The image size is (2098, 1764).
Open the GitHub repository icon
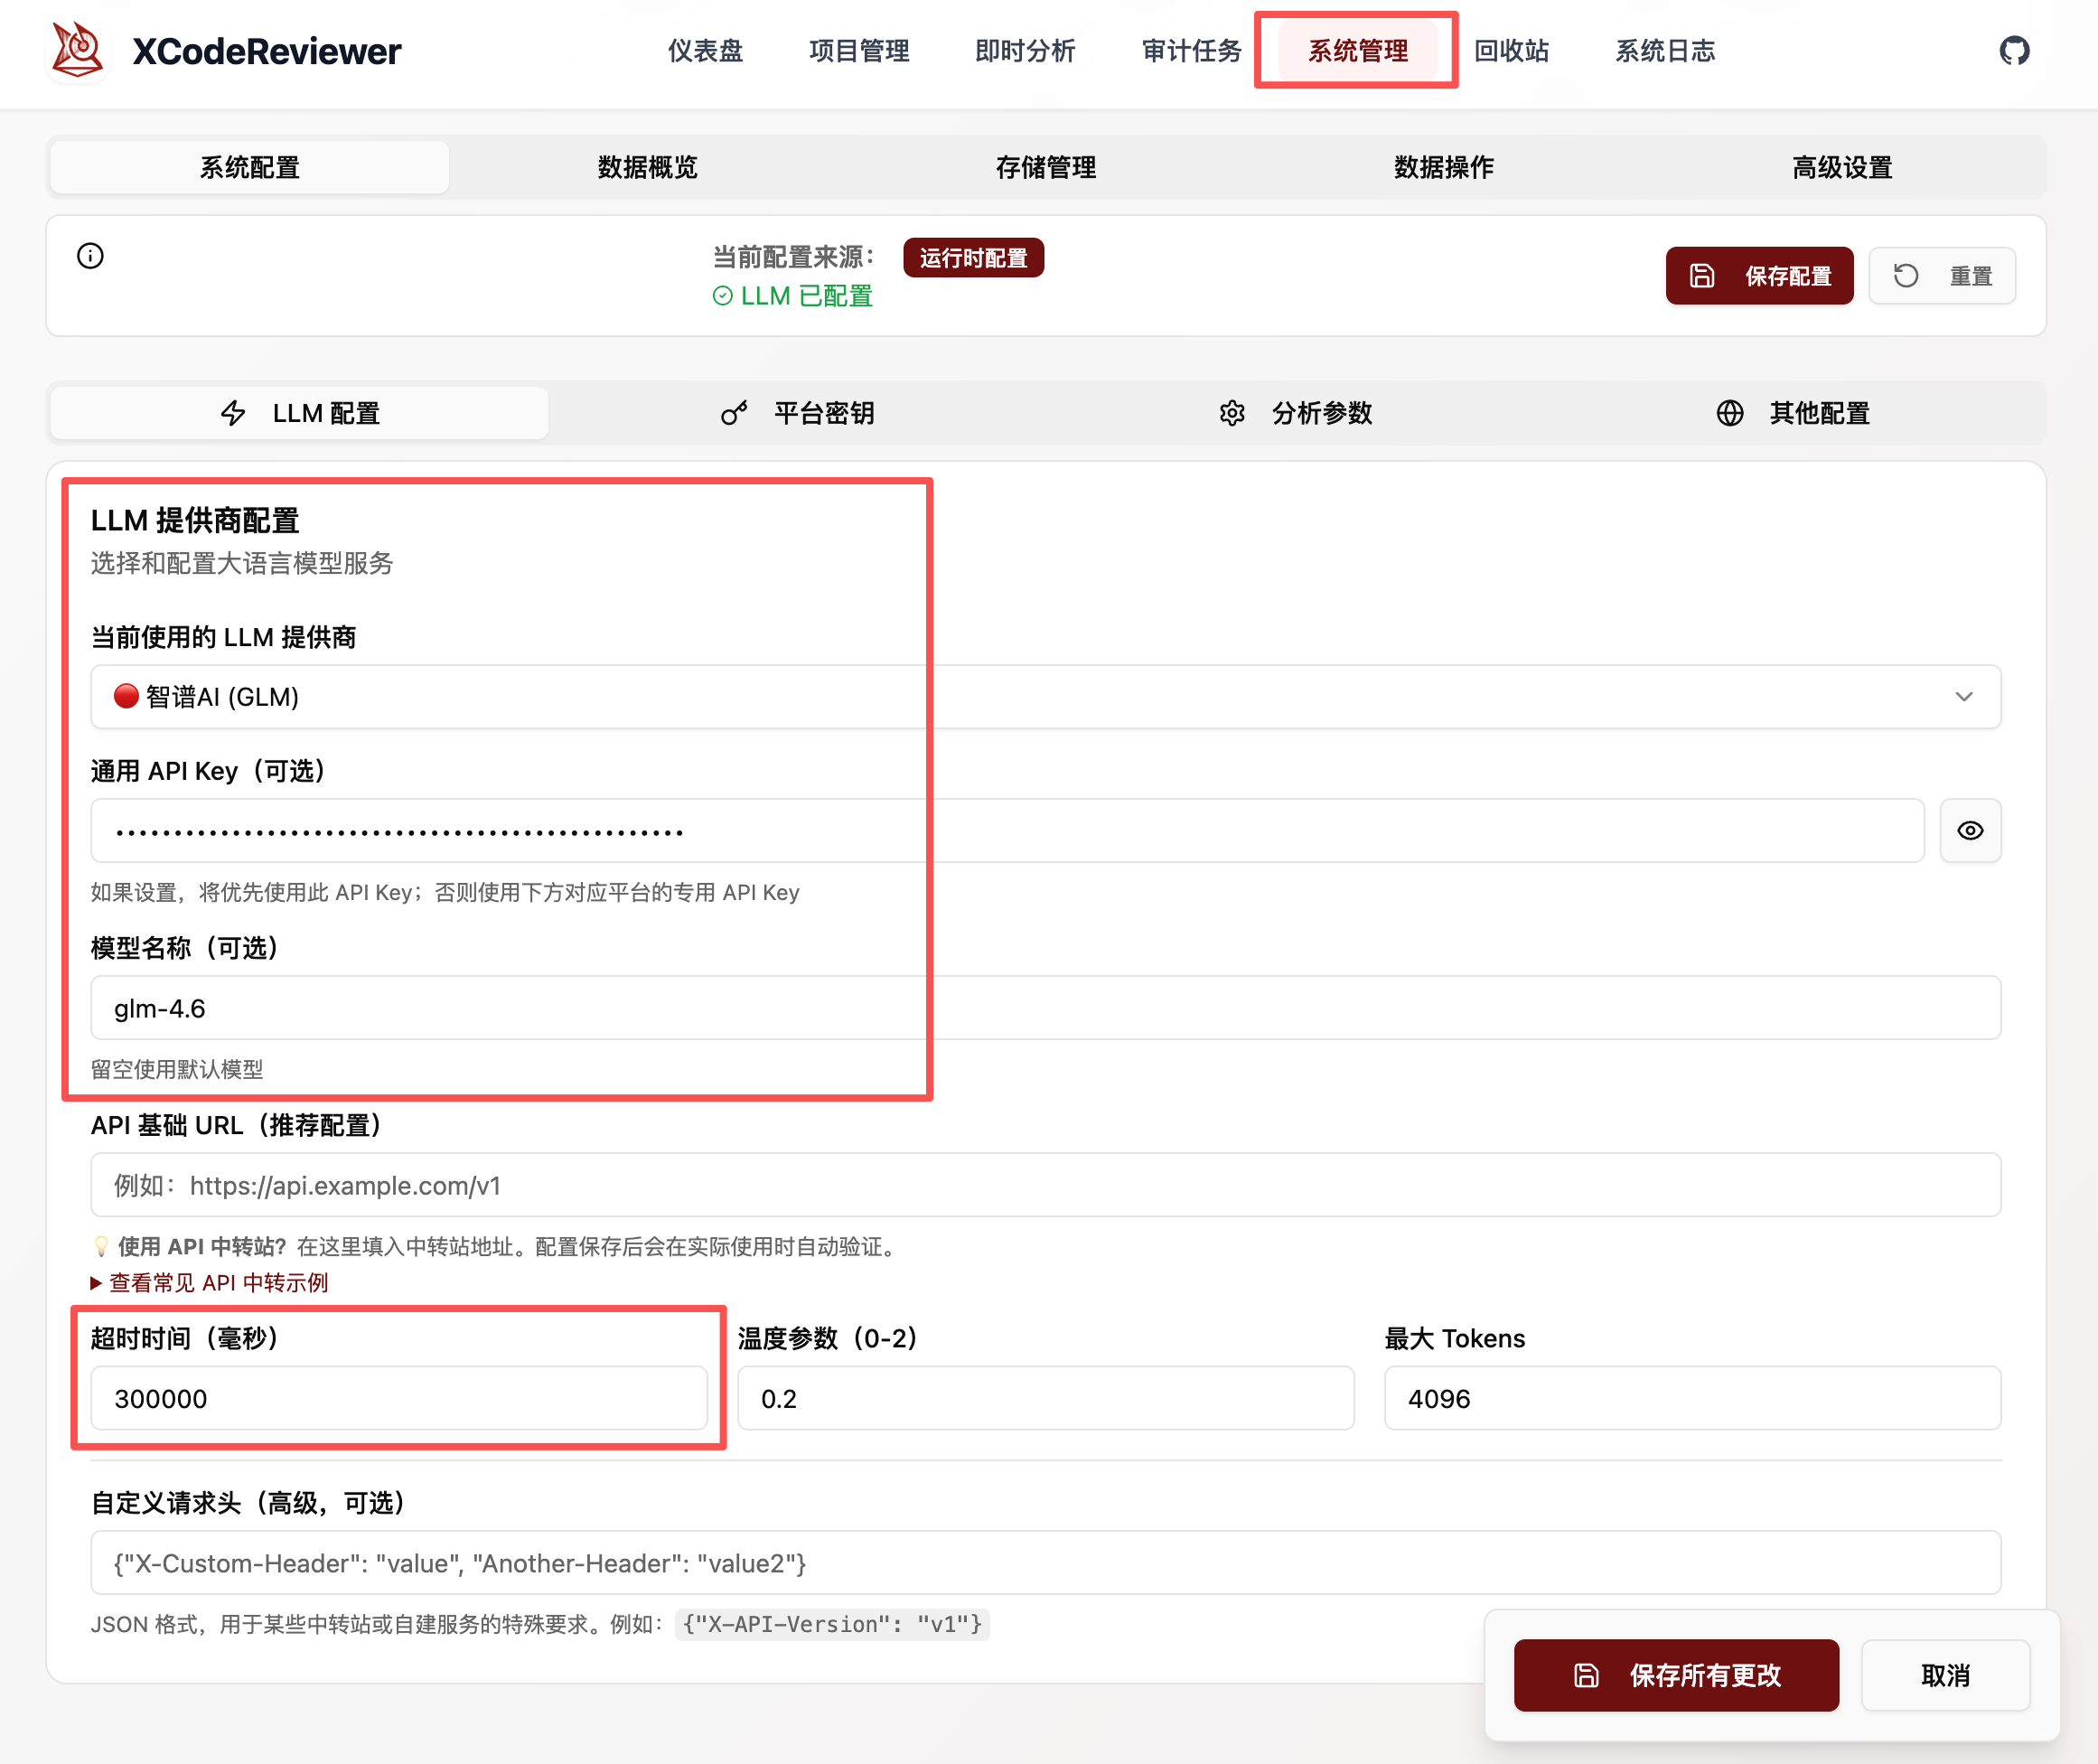point(2015,50)
